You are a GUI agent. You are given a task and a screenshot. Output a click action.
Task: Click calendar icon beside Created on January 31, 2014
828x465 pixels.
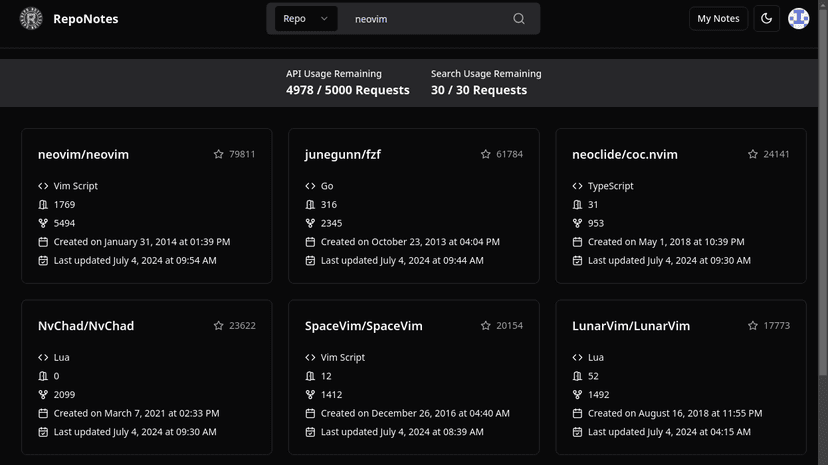coord(43,242)
